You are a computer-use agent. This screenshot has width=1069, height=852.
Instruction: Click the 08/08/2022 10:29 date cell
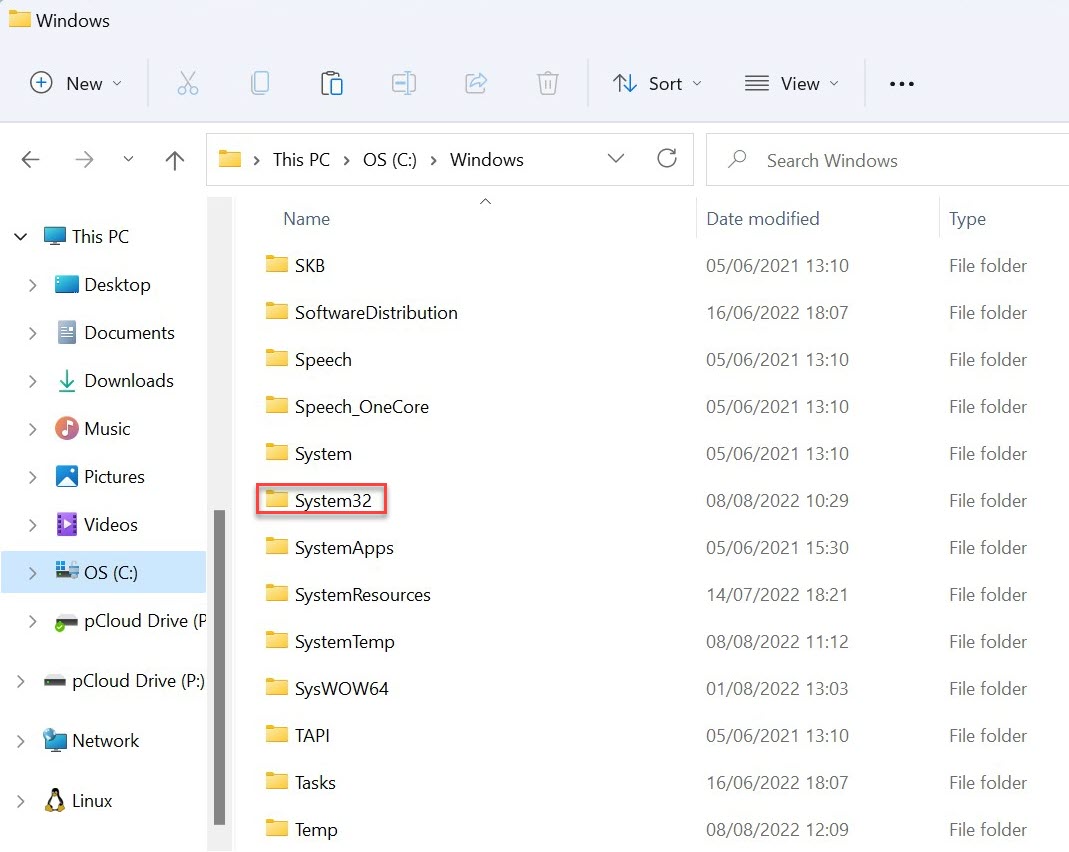(777, 500)
